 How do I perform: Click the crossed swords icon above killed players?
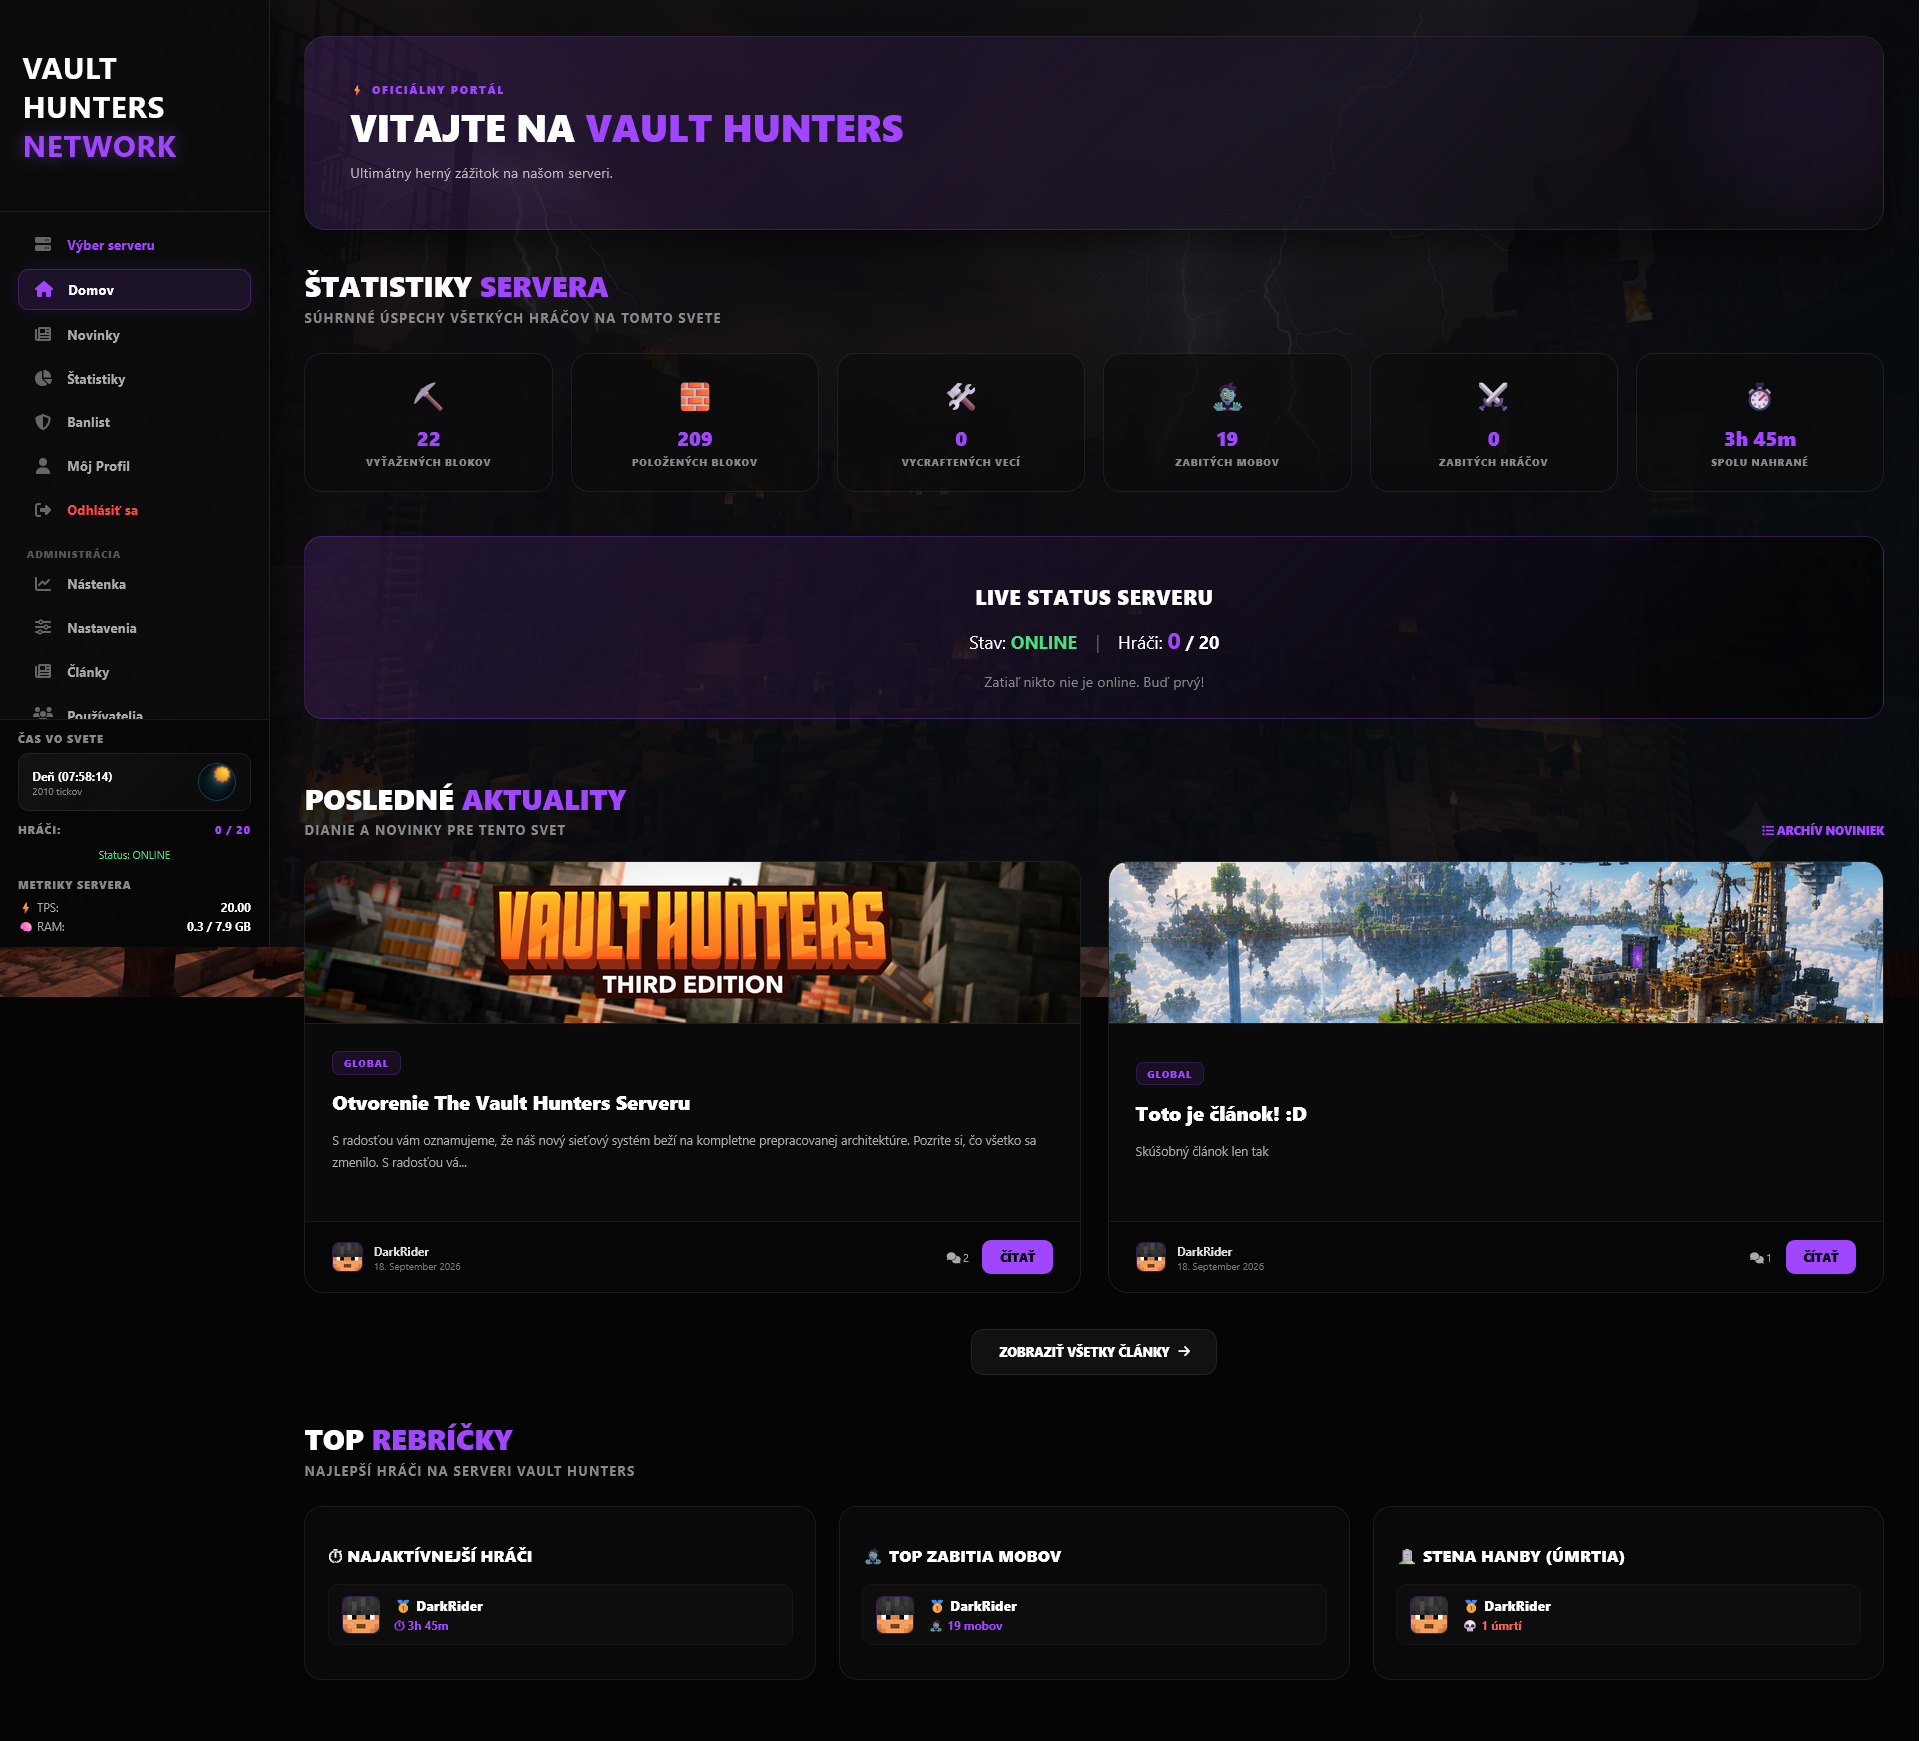(x=1493, y=397)
